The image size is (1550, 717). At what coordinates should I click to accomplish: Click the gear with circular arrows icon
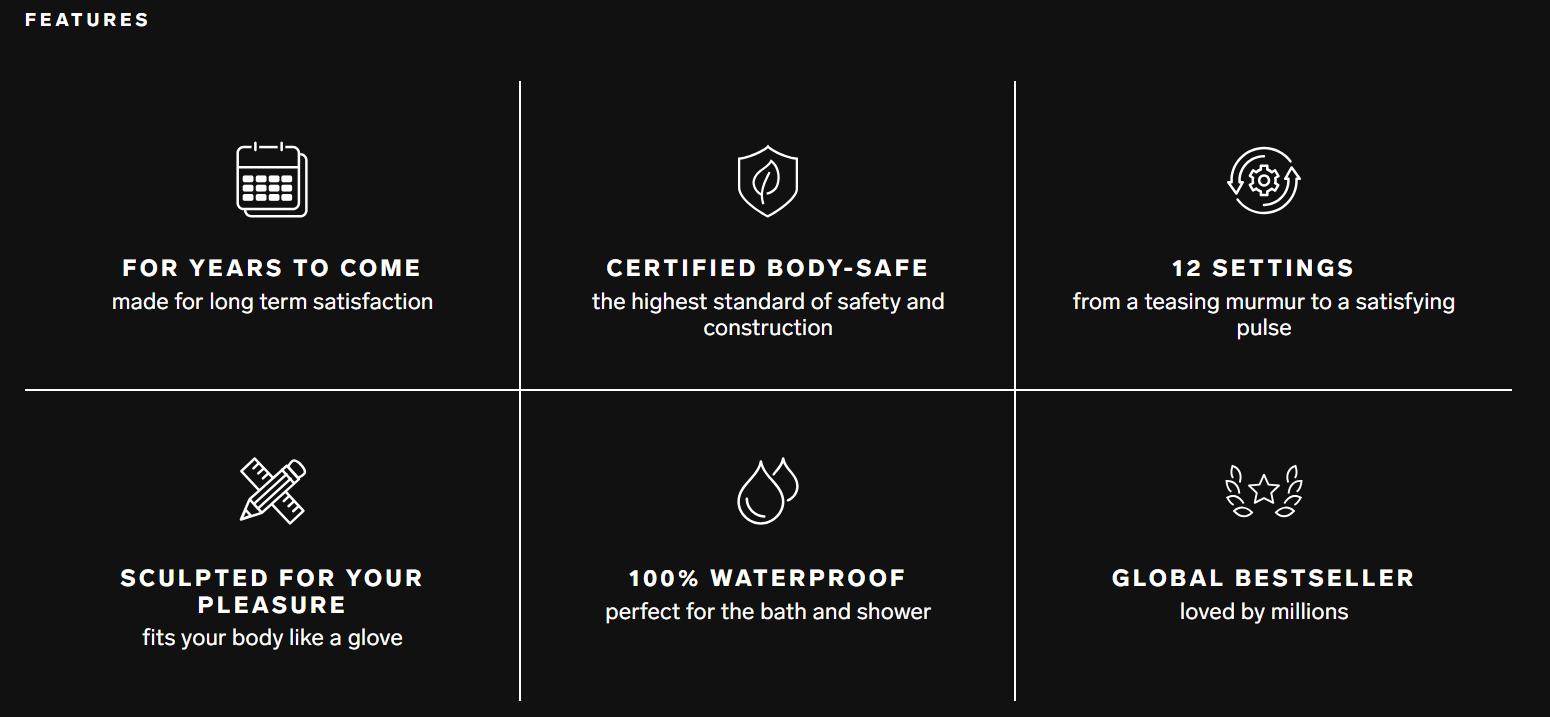[x=1263, y=180]
